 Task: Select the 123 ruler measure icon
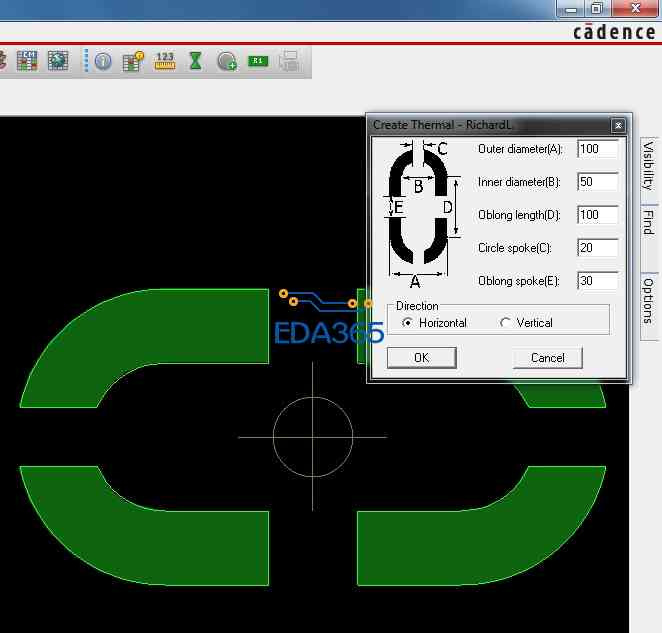point(165,61)
